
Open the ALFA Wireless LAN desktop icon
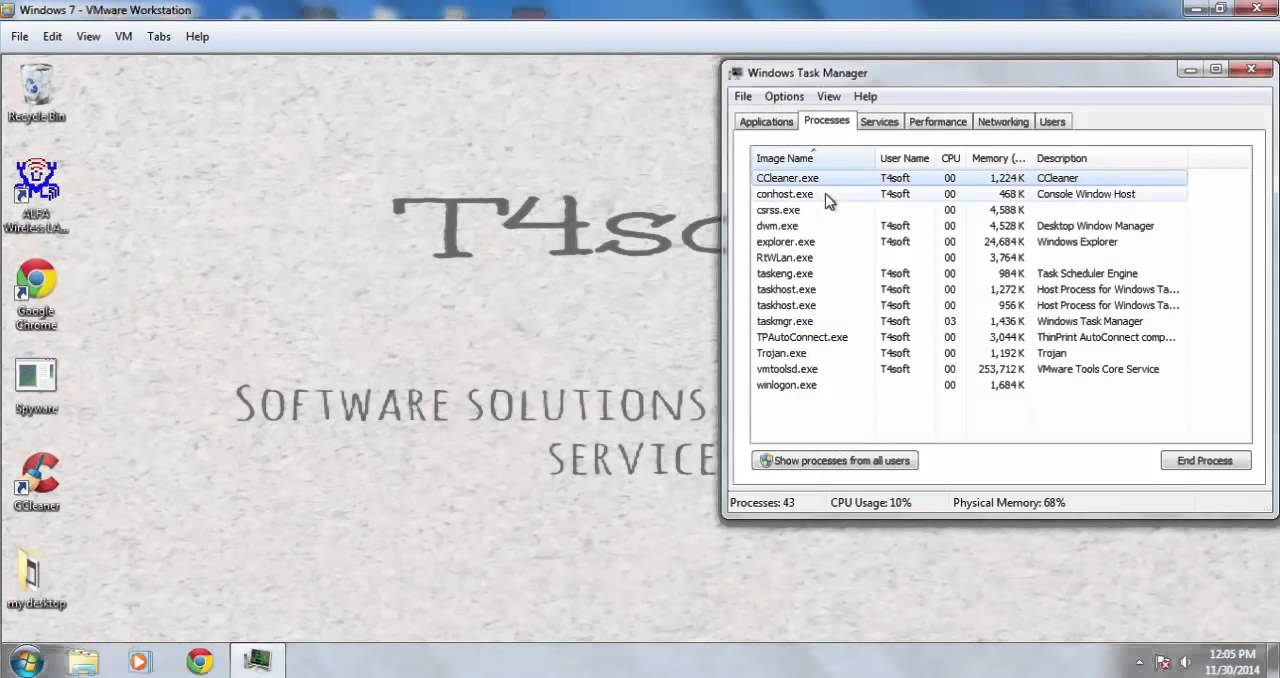point(37,195)
